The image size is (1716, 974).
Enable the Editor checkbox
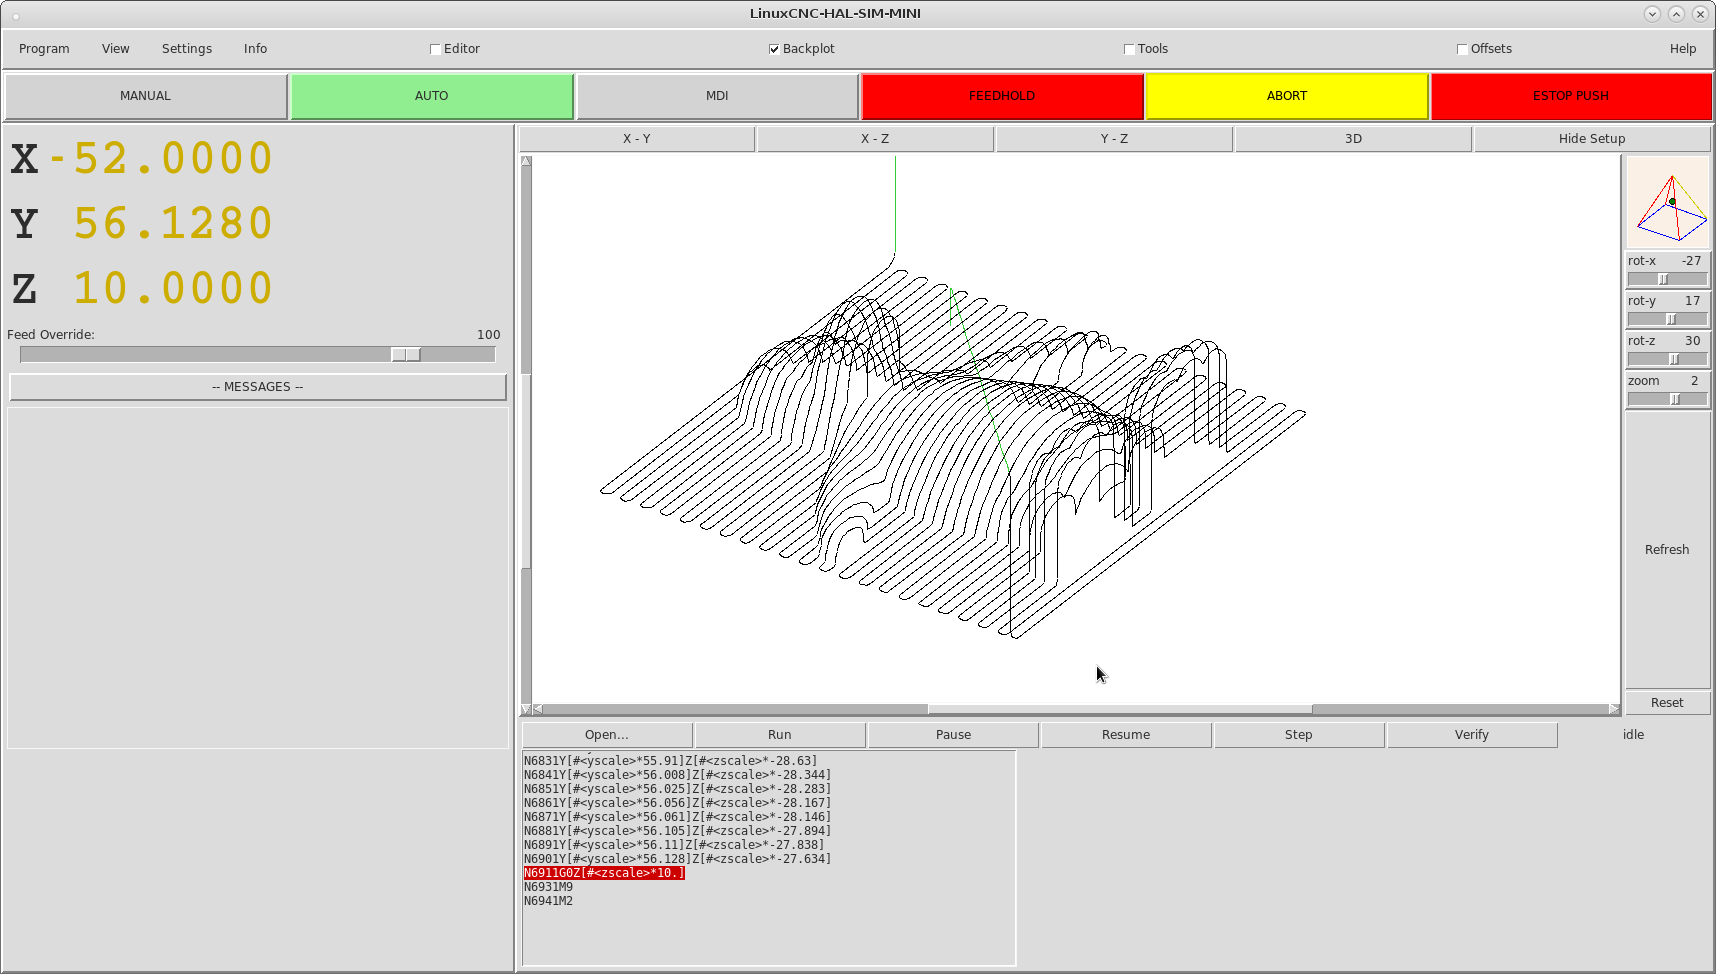point(436,49)
